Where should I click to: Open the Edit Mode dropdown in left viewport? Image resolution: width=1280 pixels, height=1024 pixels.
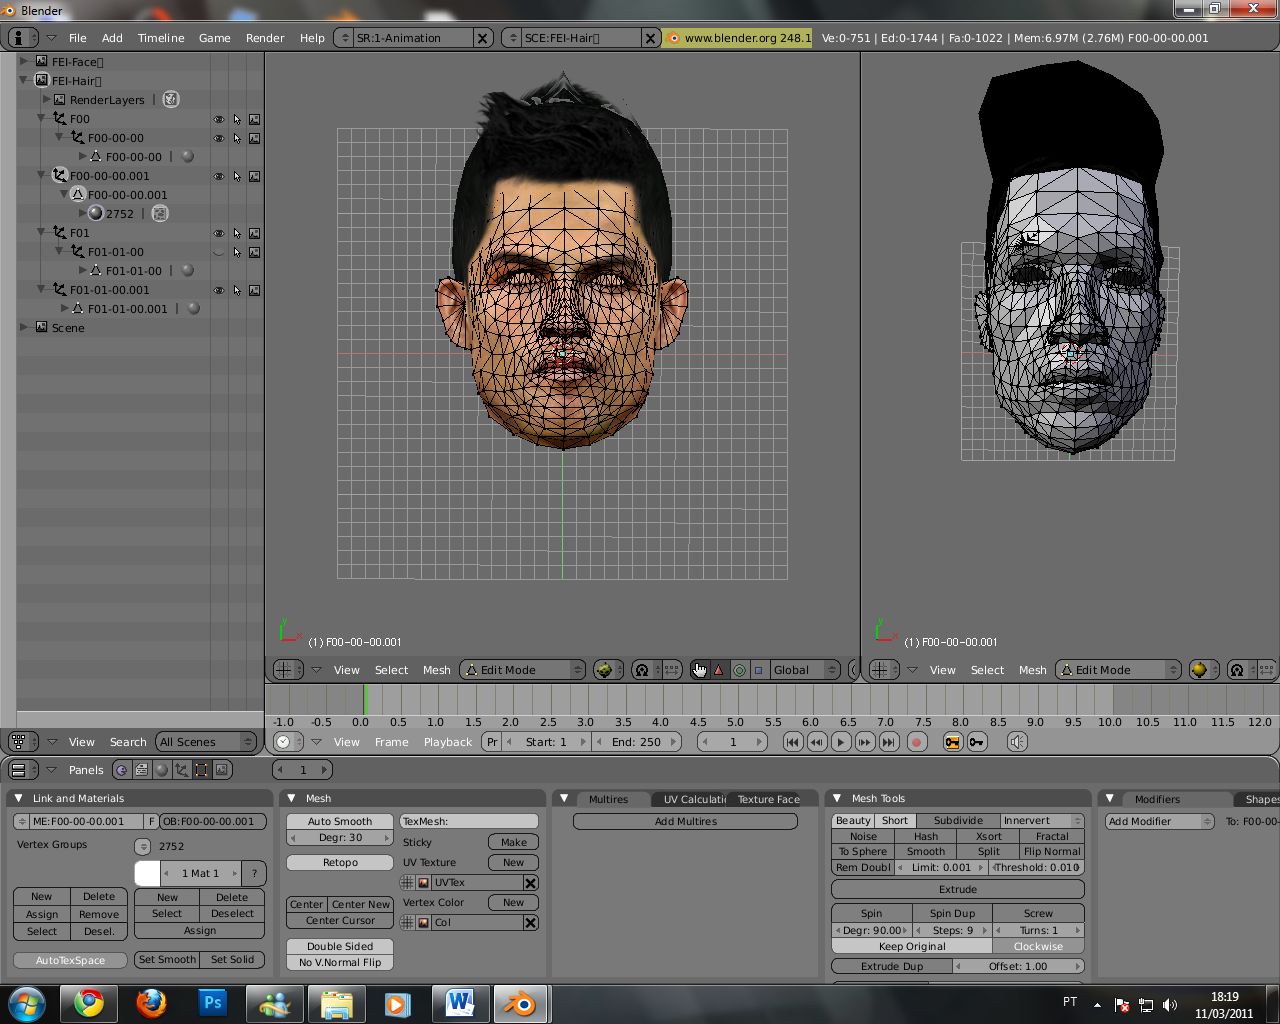[x=522, y=670]
